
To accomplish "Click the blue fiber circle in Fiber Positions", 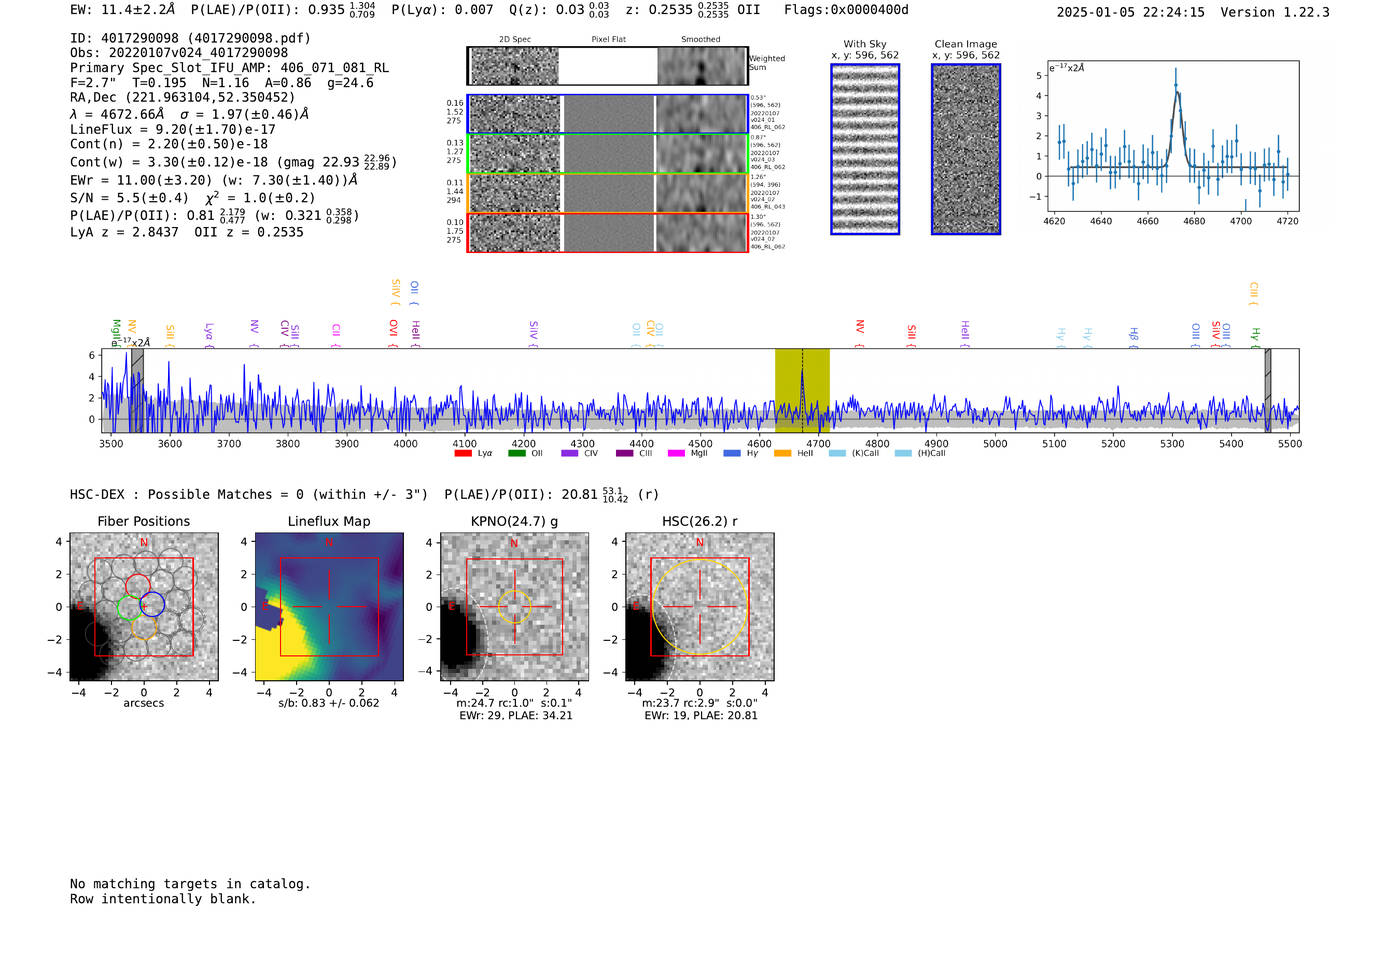I will (x=152, y=604).
